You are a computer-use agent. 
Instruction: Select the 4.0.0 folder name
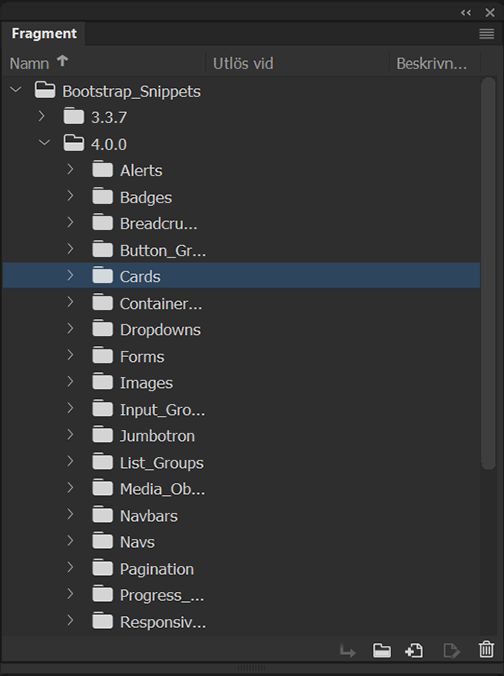click(x=109, y=144)
